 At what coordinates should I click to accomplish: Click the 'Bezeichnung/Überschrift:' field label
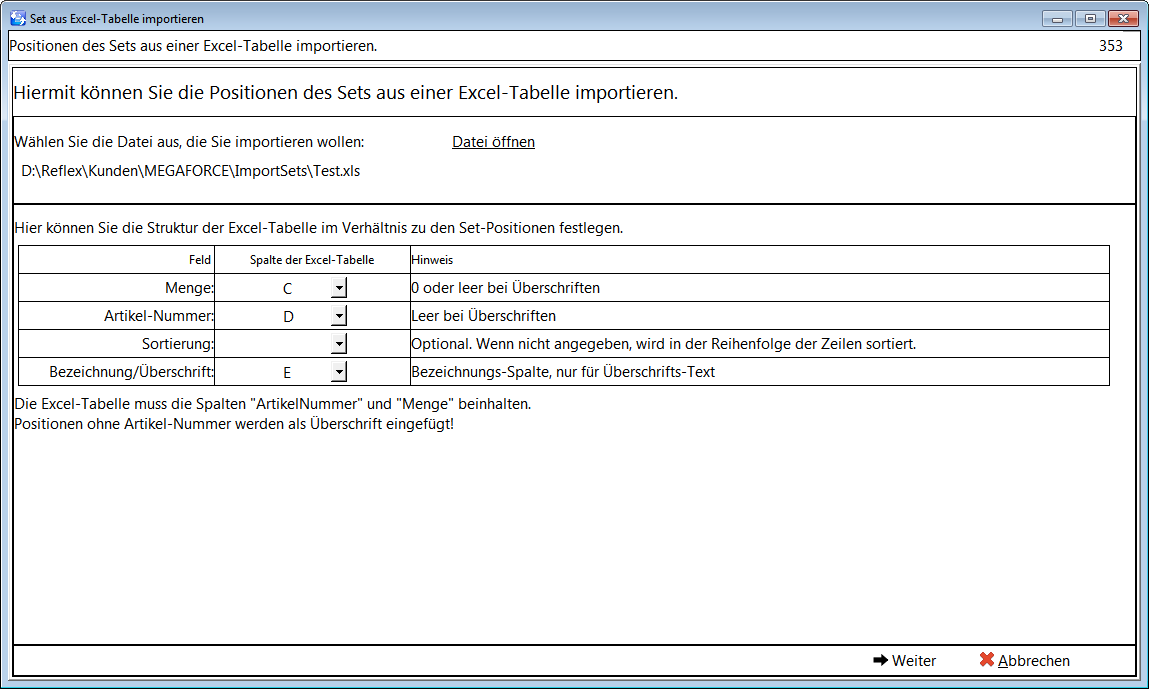click(x=132, y=372)
